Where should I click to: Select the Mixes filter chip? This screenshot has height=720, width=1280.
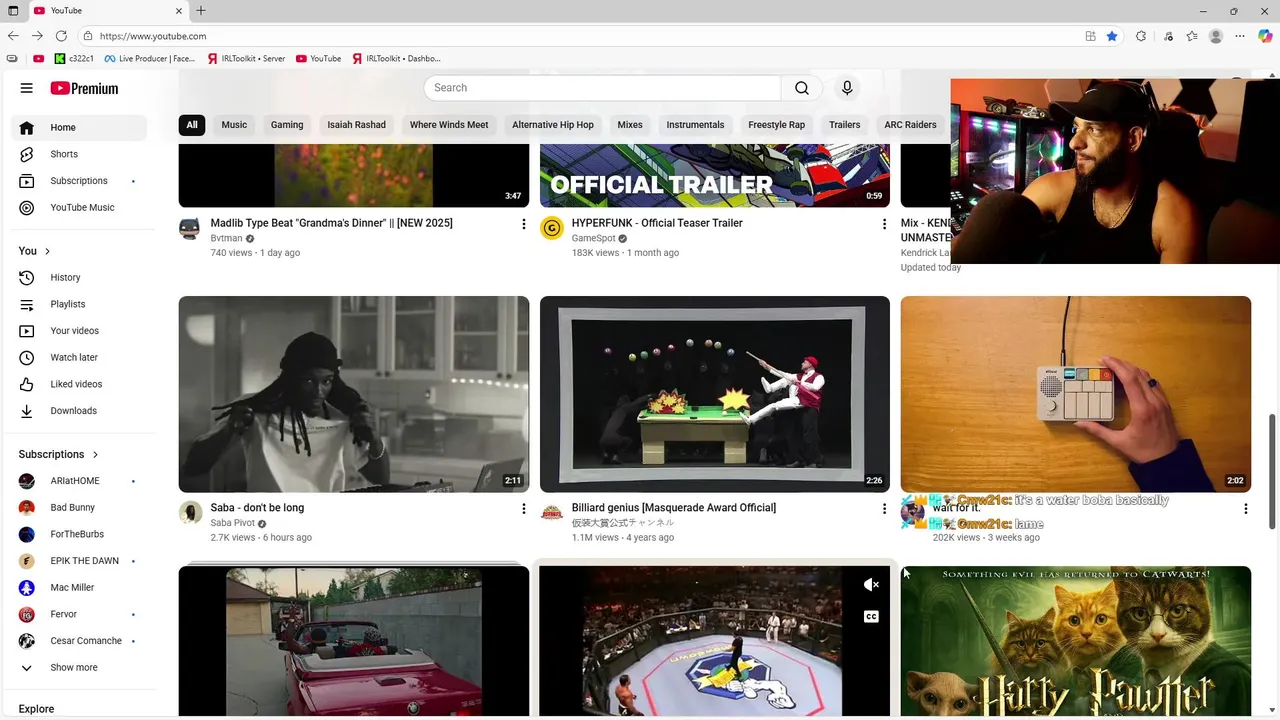coord(630,125)
